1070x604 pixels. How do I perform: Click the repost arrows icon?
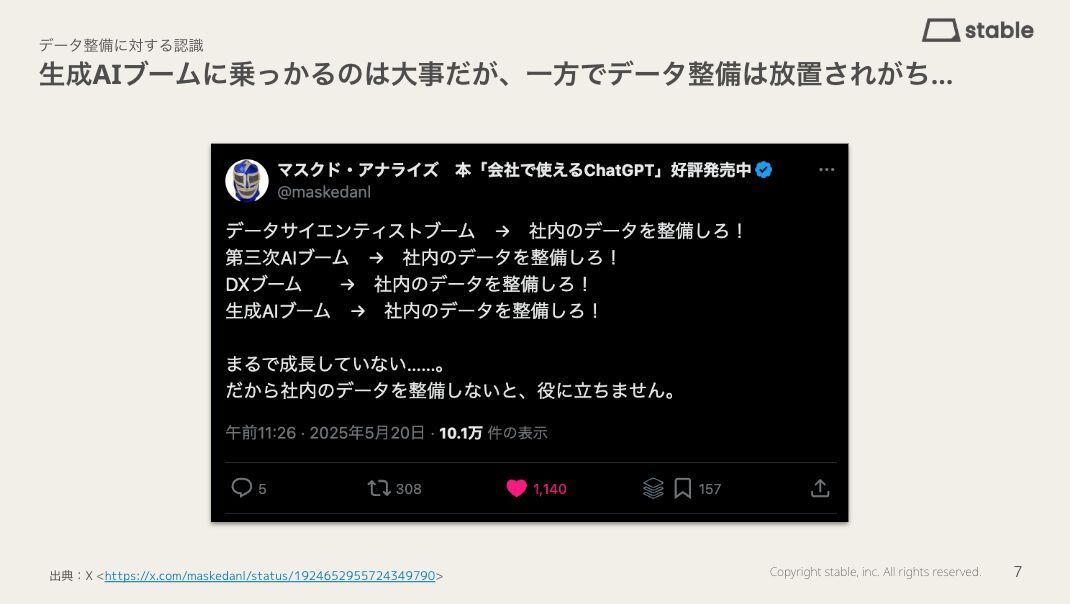[379, 488]
